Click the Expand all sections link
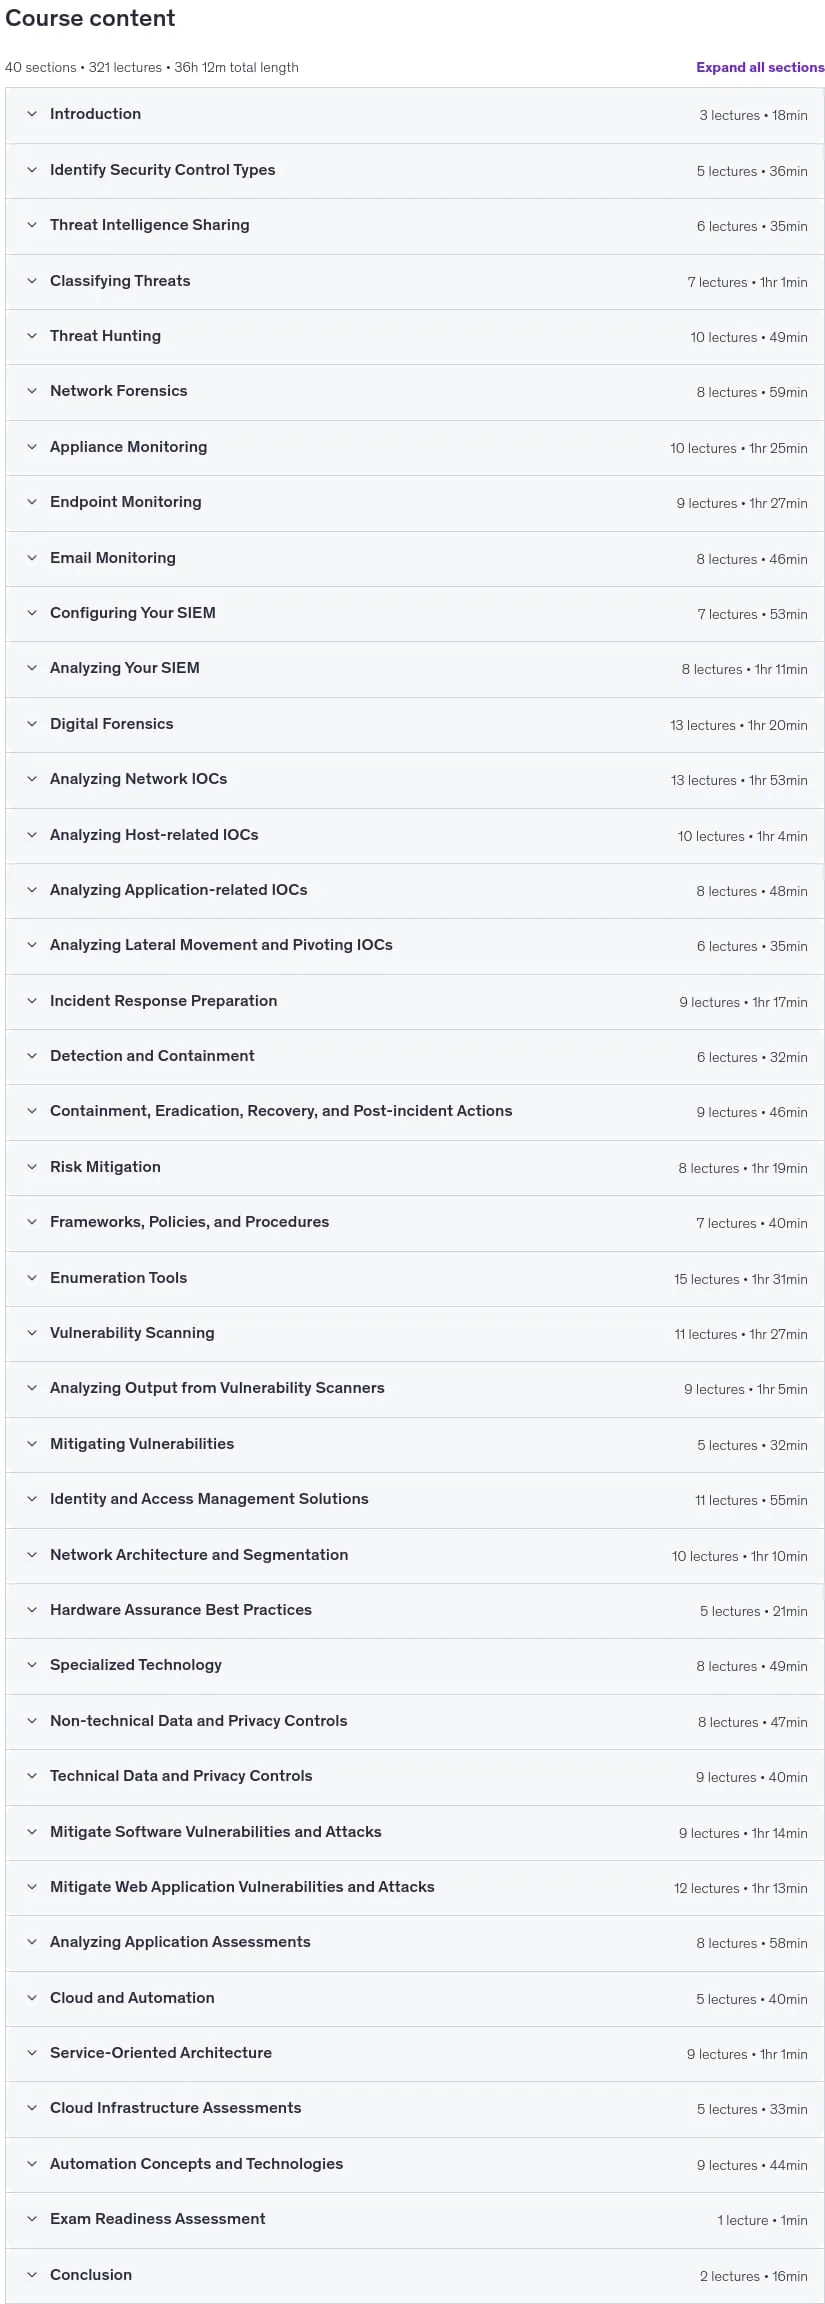The width and height of the screenshot is (825, 2304). click(x=760, y=67)
